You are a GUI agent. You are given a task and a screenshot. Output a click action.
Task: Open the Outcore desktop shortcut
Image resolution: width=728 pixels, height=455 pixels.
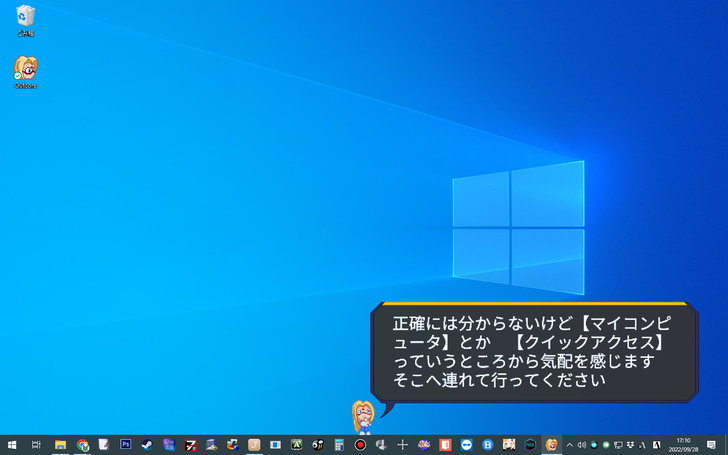[26, 72]
